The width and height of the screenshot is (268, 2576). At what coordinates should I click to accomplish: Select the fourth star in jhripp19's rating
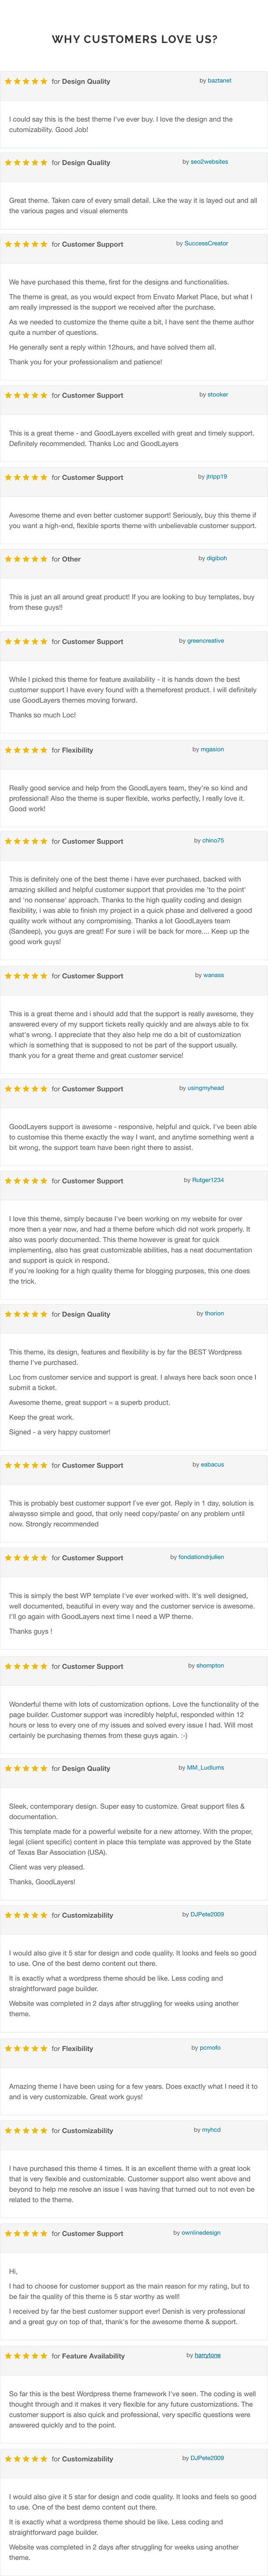[x=35, y=477]
